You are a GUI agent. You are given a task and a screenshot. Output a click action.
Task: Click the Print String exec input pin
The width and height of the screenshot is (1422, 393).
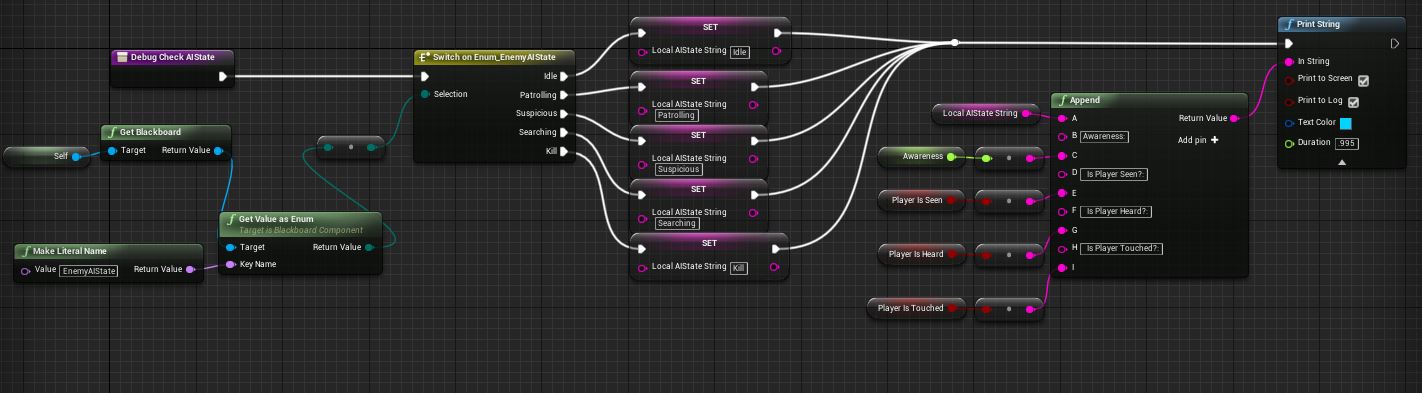1289,43
